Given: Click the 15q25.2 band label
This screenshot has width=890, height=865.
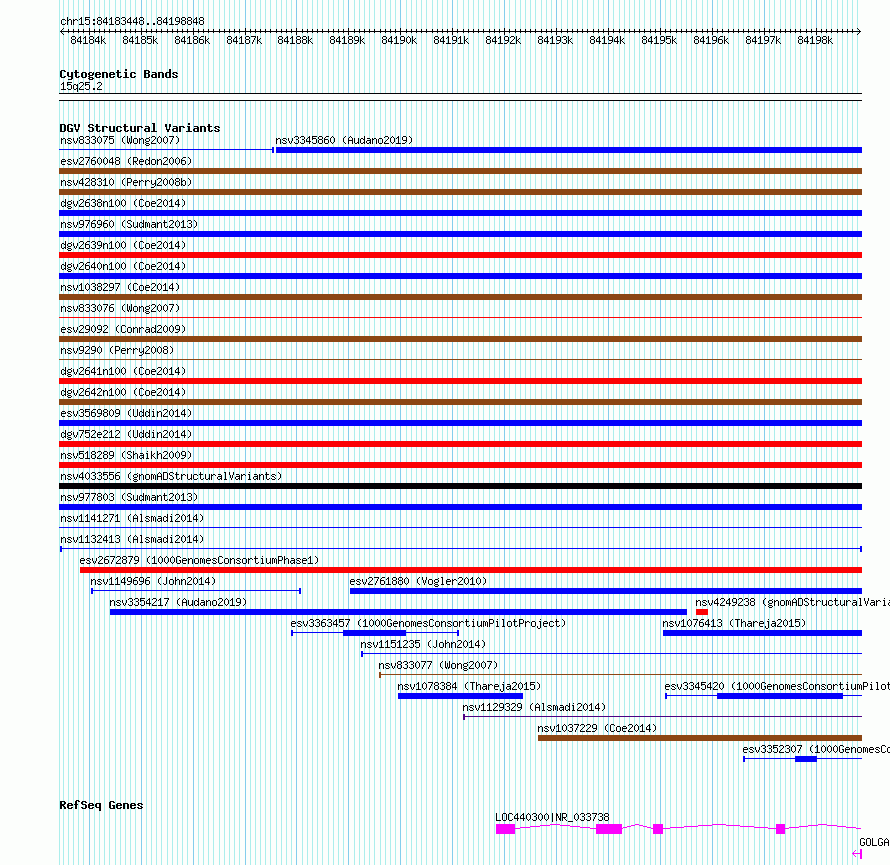Looking at the screenshot, I should click(x=81, y=87).
